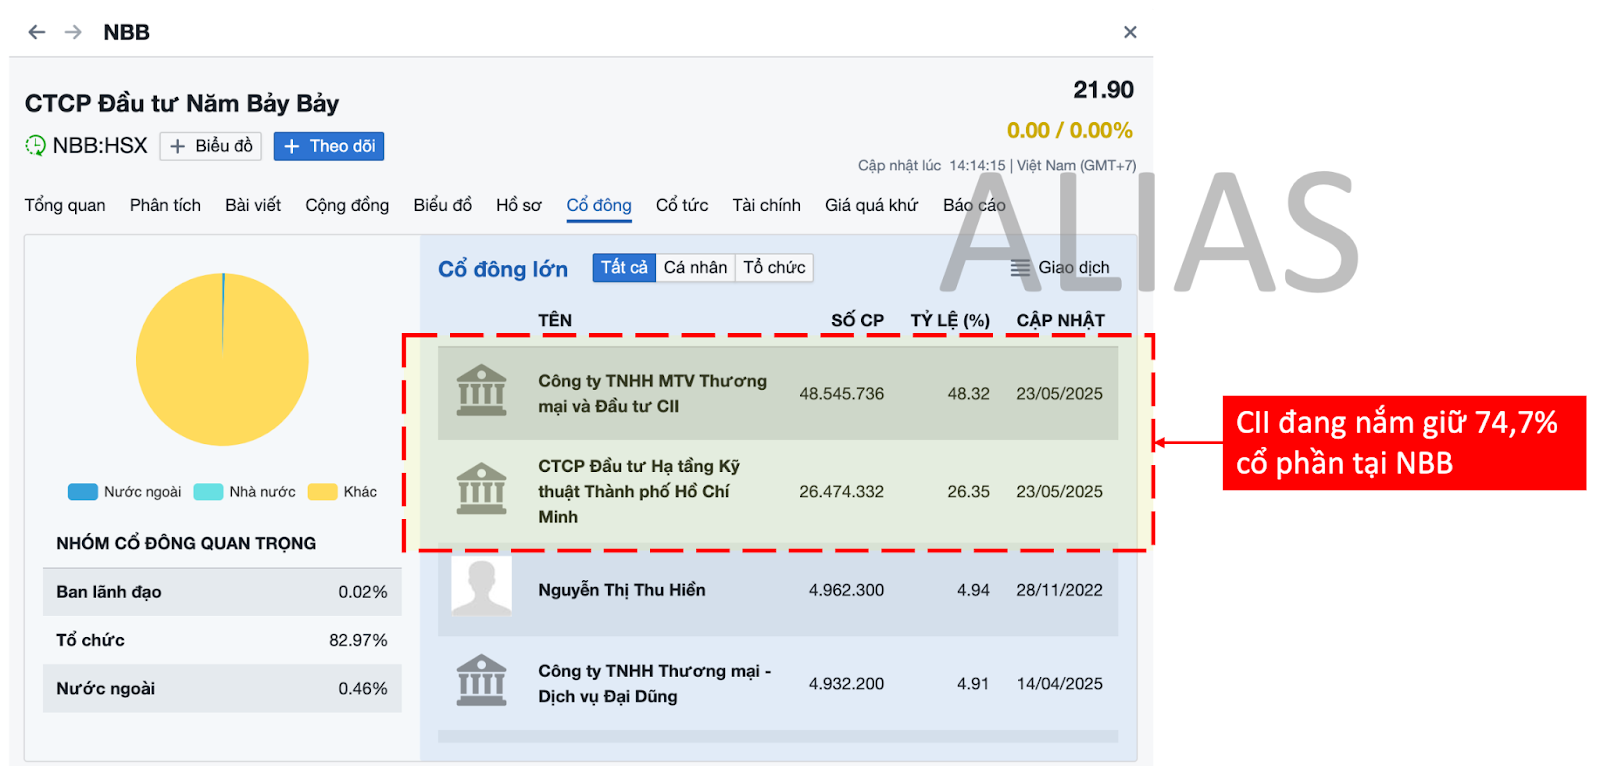Open Giao dịch list link

coord(1074,268)
